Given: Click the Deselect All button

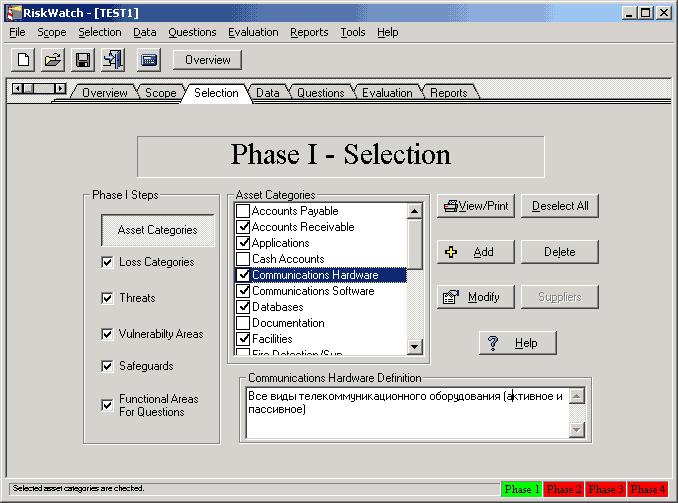Looking at the screenshot, I should 560,206.
